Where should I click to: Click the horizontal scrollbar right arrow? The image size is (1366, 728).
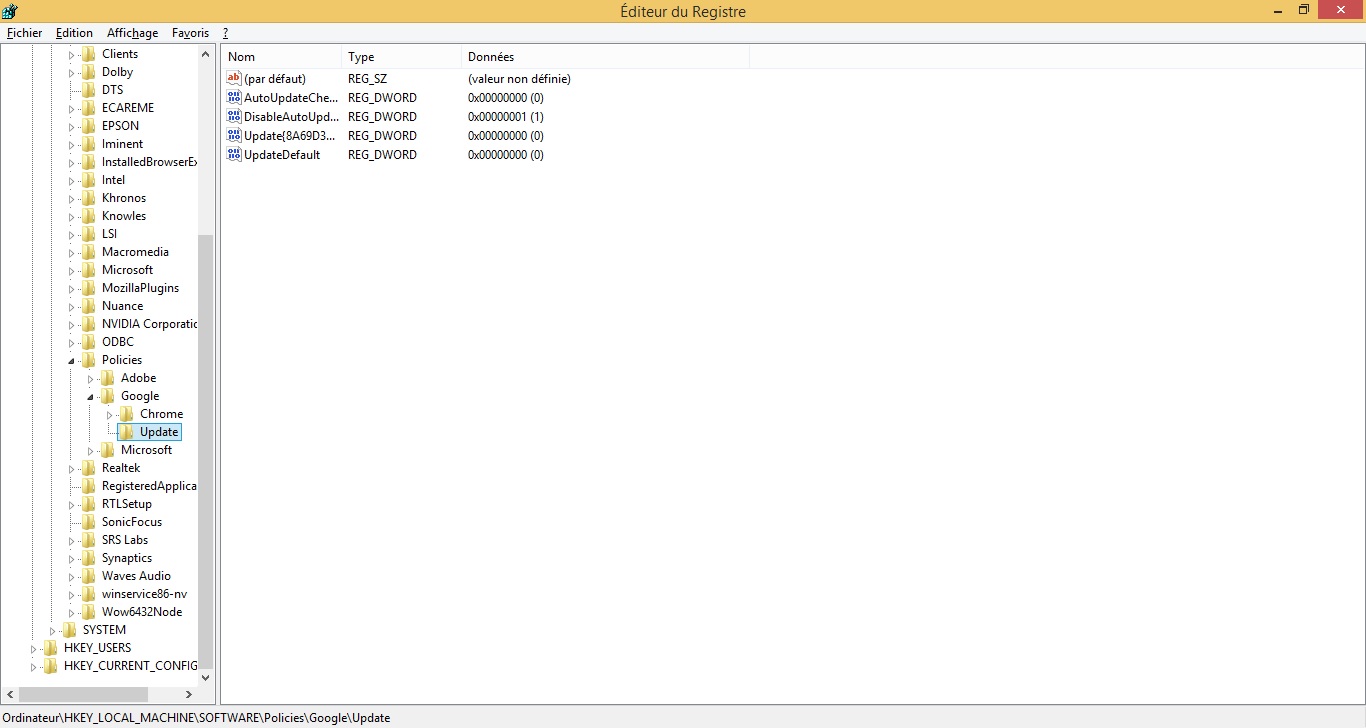(189, 694)
